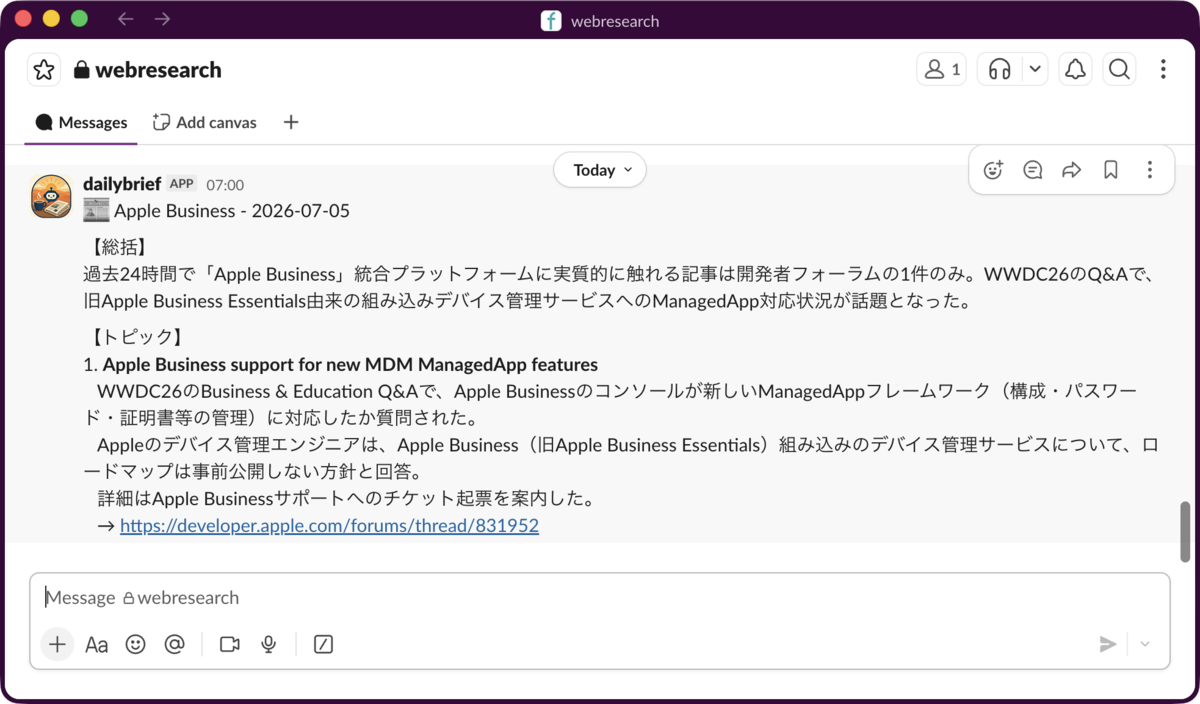
Task: Send the message with arrow button
Action: pos(1108,644)
